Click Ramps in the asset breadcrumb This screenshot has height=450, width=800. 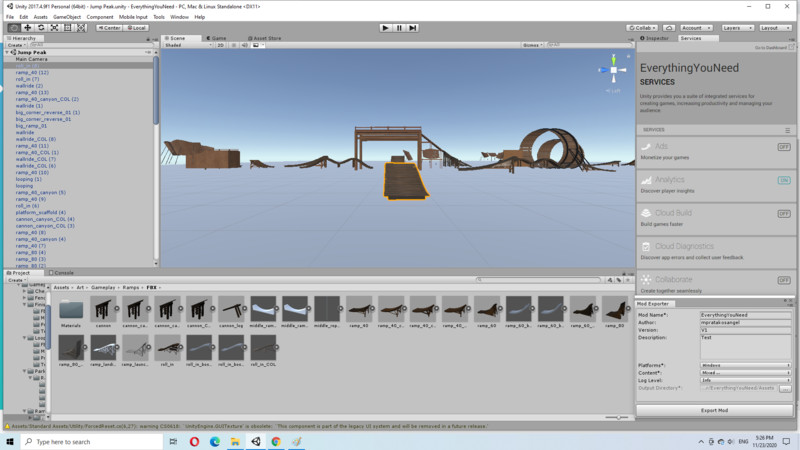point(131,288)
